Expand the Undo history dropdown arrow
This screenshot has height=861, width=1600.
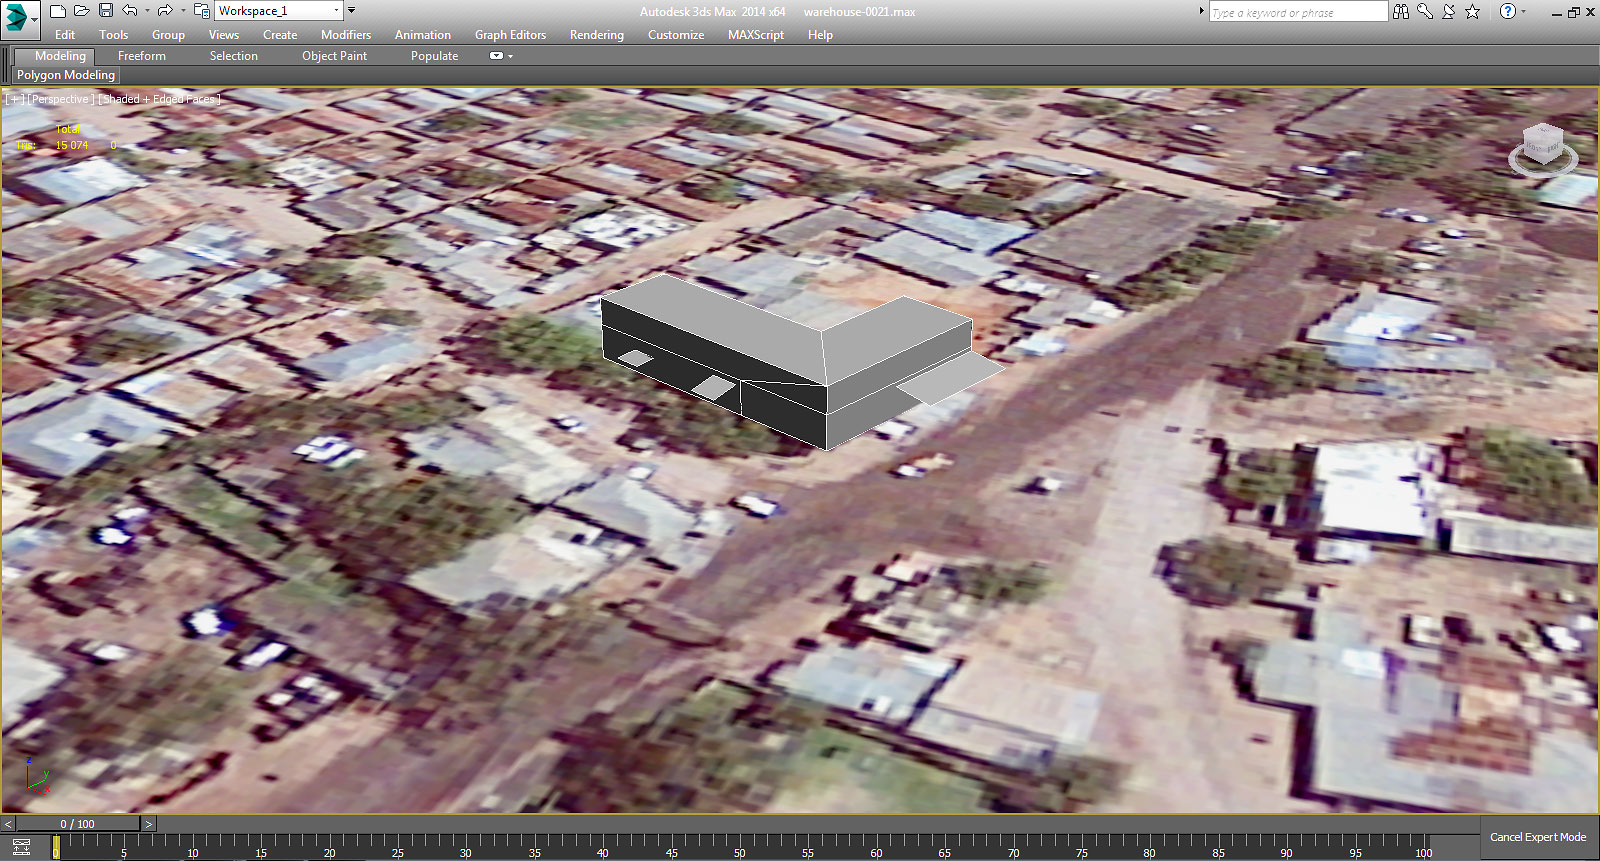click(147, 11)
